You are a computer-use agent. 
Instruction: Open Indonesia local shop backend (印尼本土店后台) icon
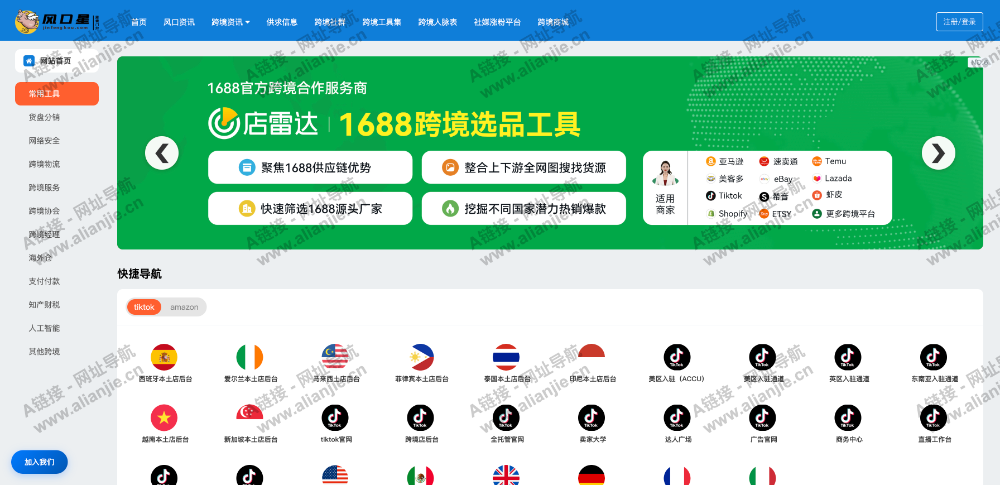pyautogui.click(x=591, y=357)
